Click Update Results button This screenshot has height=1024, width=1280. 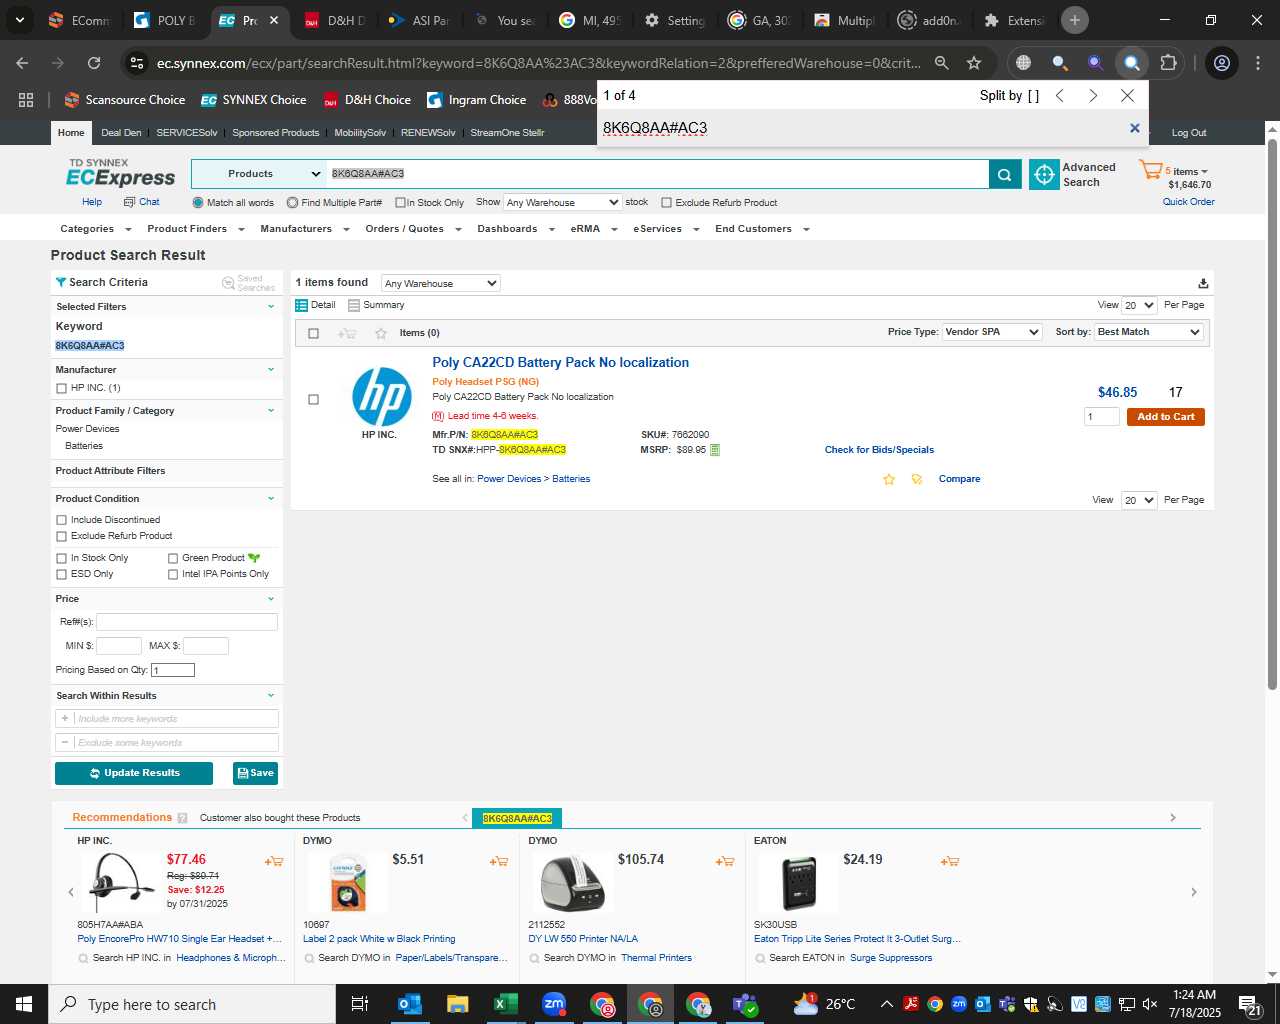tap(134, 773)
